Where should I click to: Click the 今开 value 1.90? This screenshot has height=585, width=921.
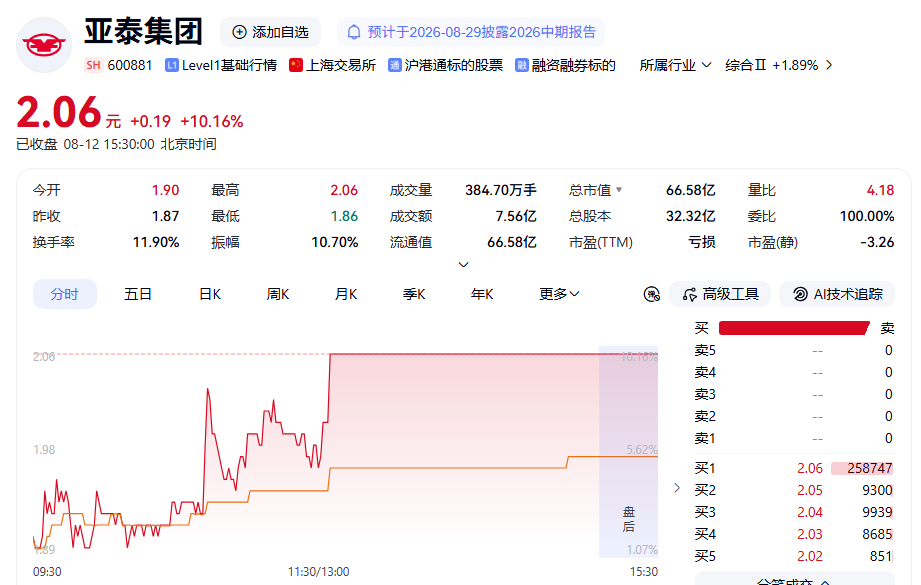click(x=166, y=190)
